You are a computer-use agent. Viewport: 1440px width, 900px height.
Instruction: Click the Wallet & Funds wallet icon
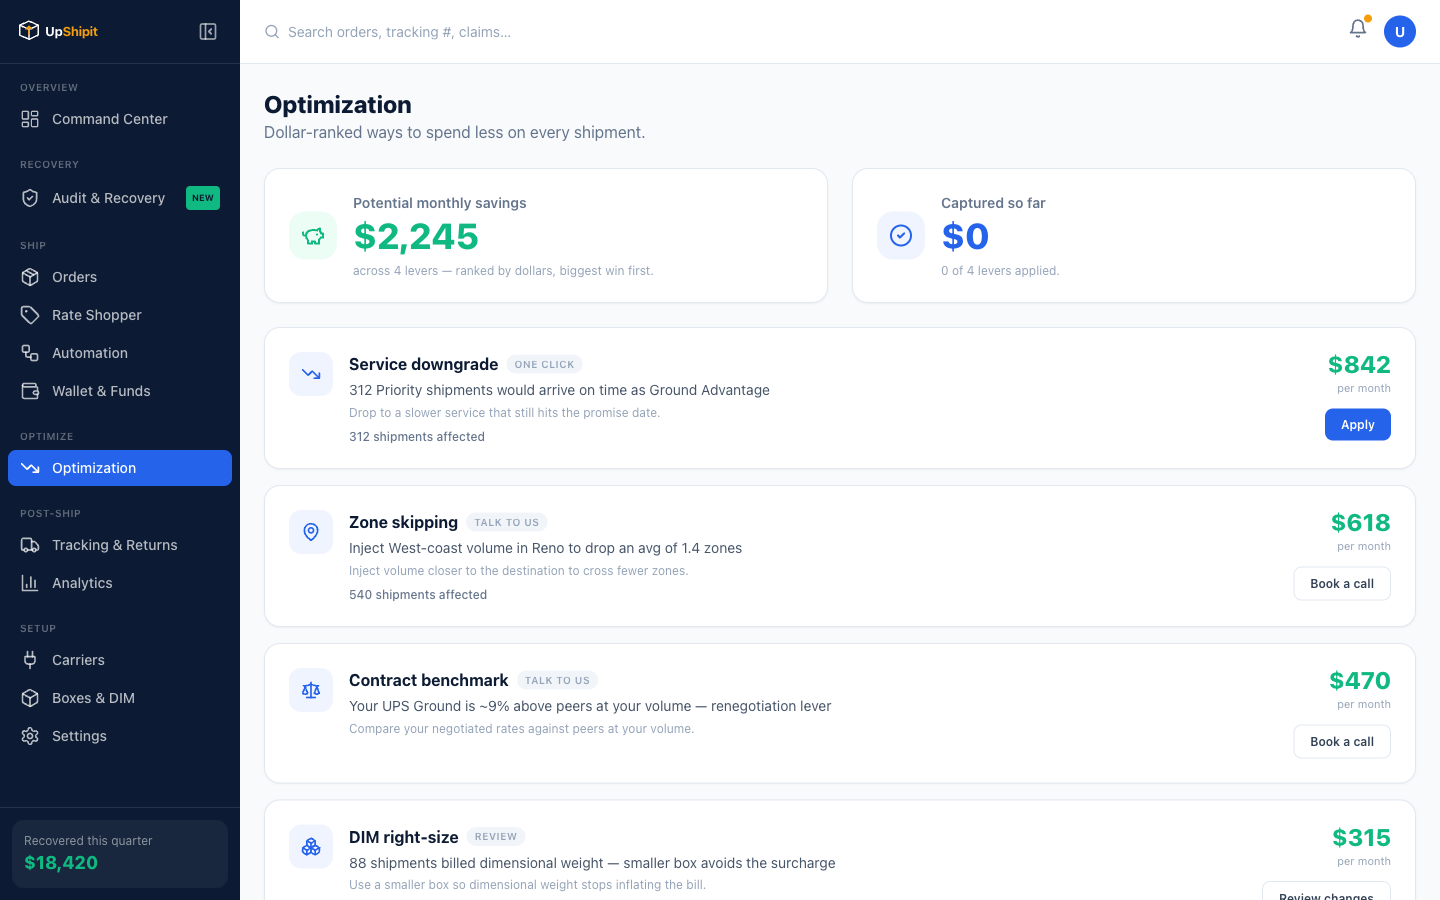(30, 391)
